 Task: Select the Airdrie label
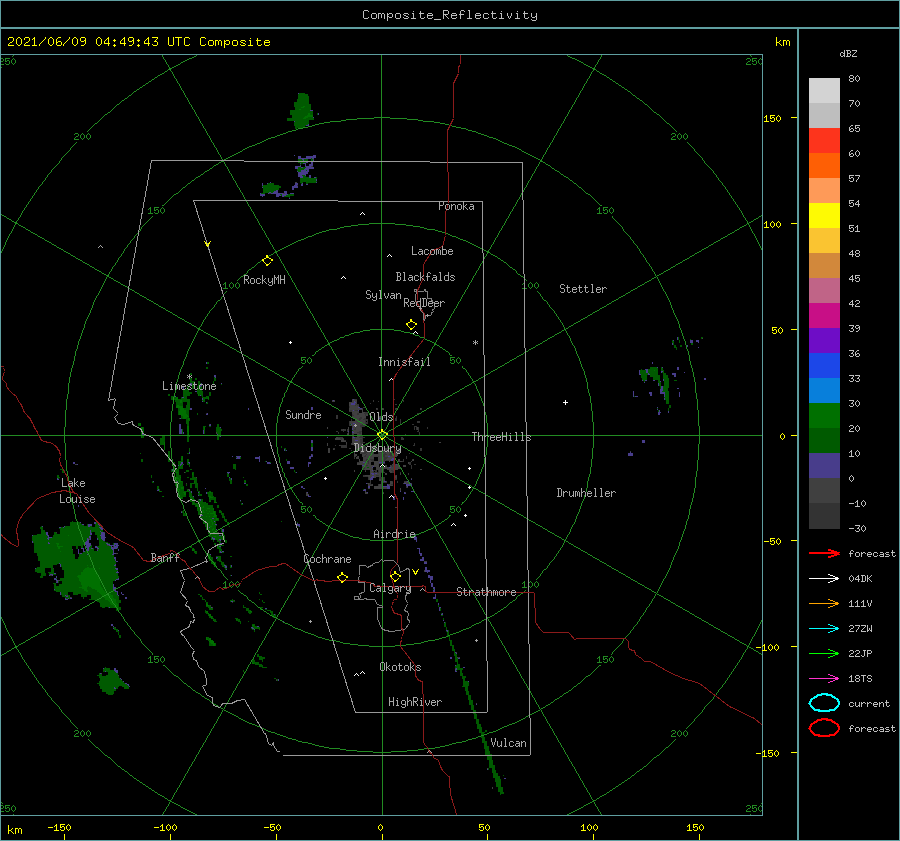click(394, 534)
